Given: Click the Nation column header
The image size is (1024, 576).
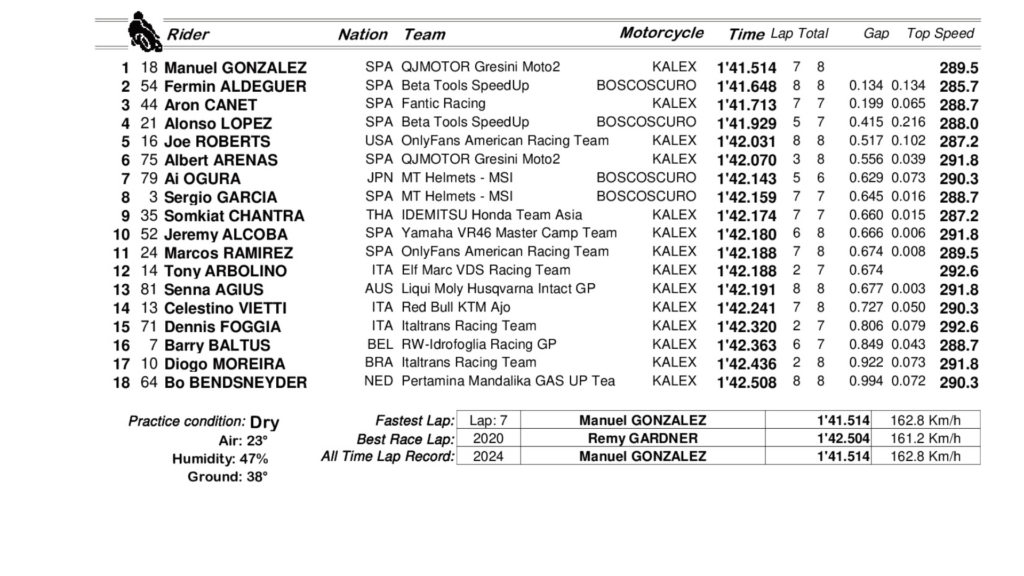Looking at the screenshot, I should 362,34.
